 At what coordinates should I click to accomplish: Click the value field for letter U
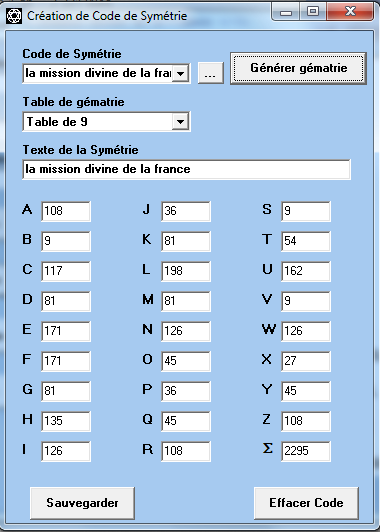click(x=306, y=271)
